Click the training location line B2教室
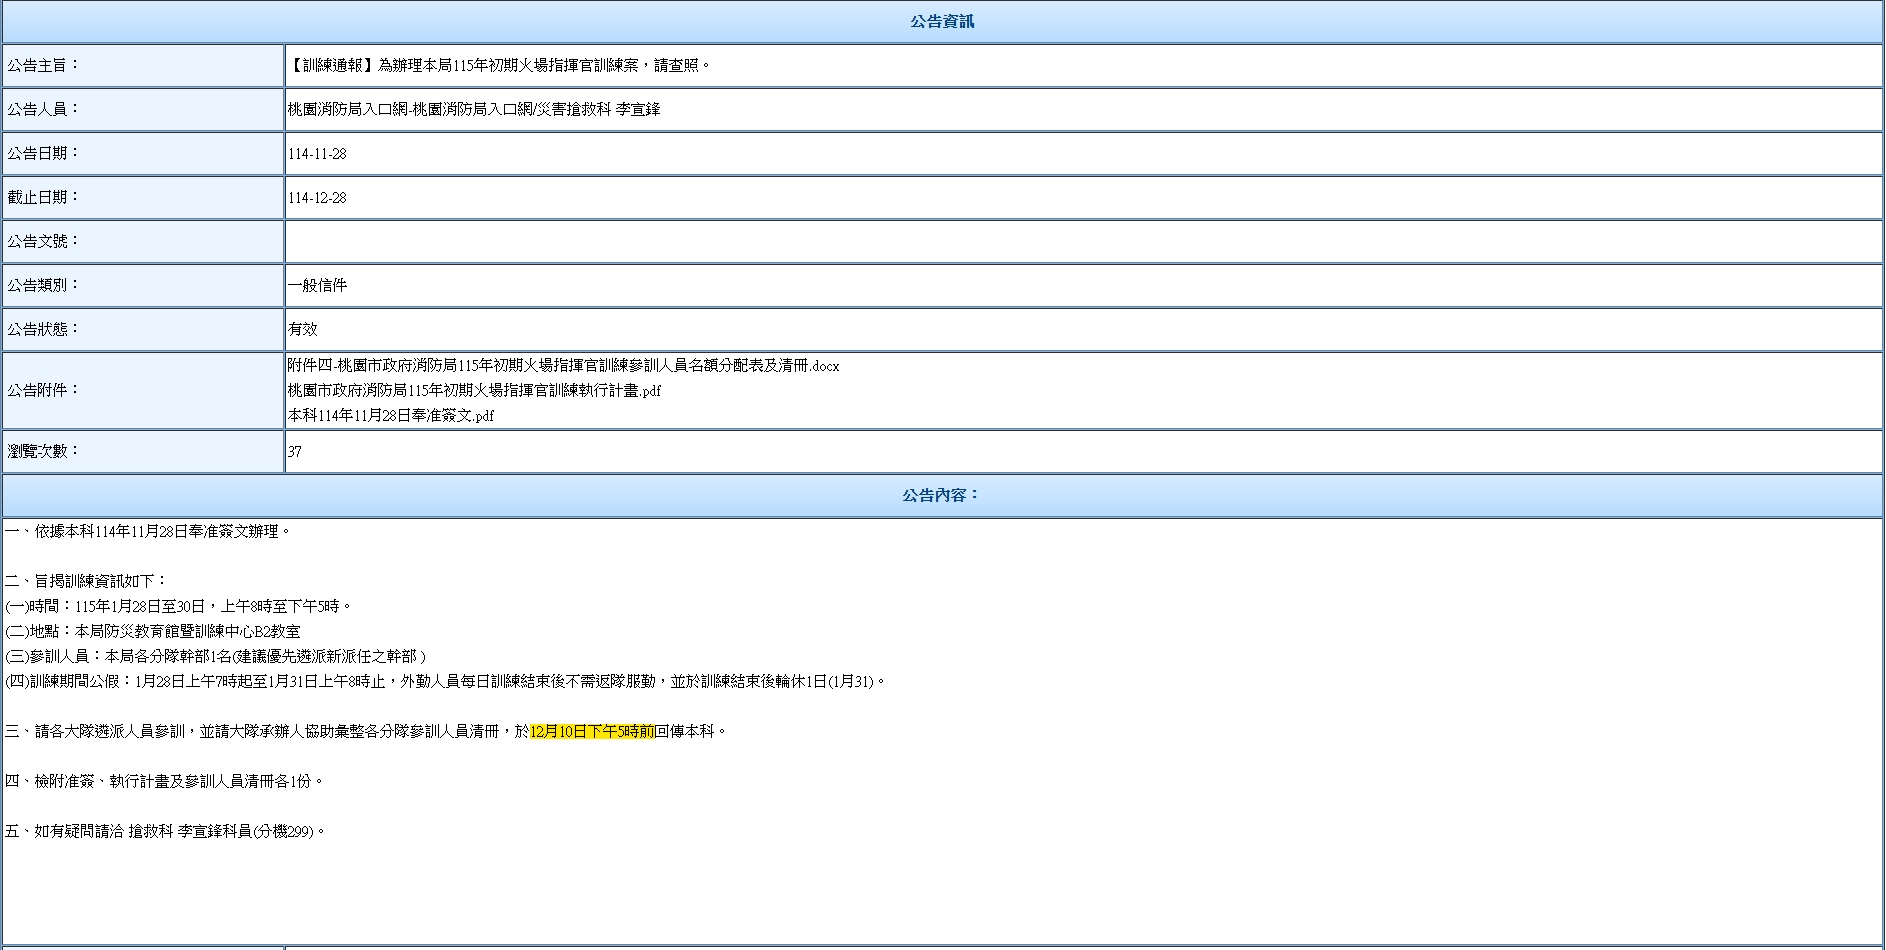The image size is (1886, 950). (x=152, y=632)
